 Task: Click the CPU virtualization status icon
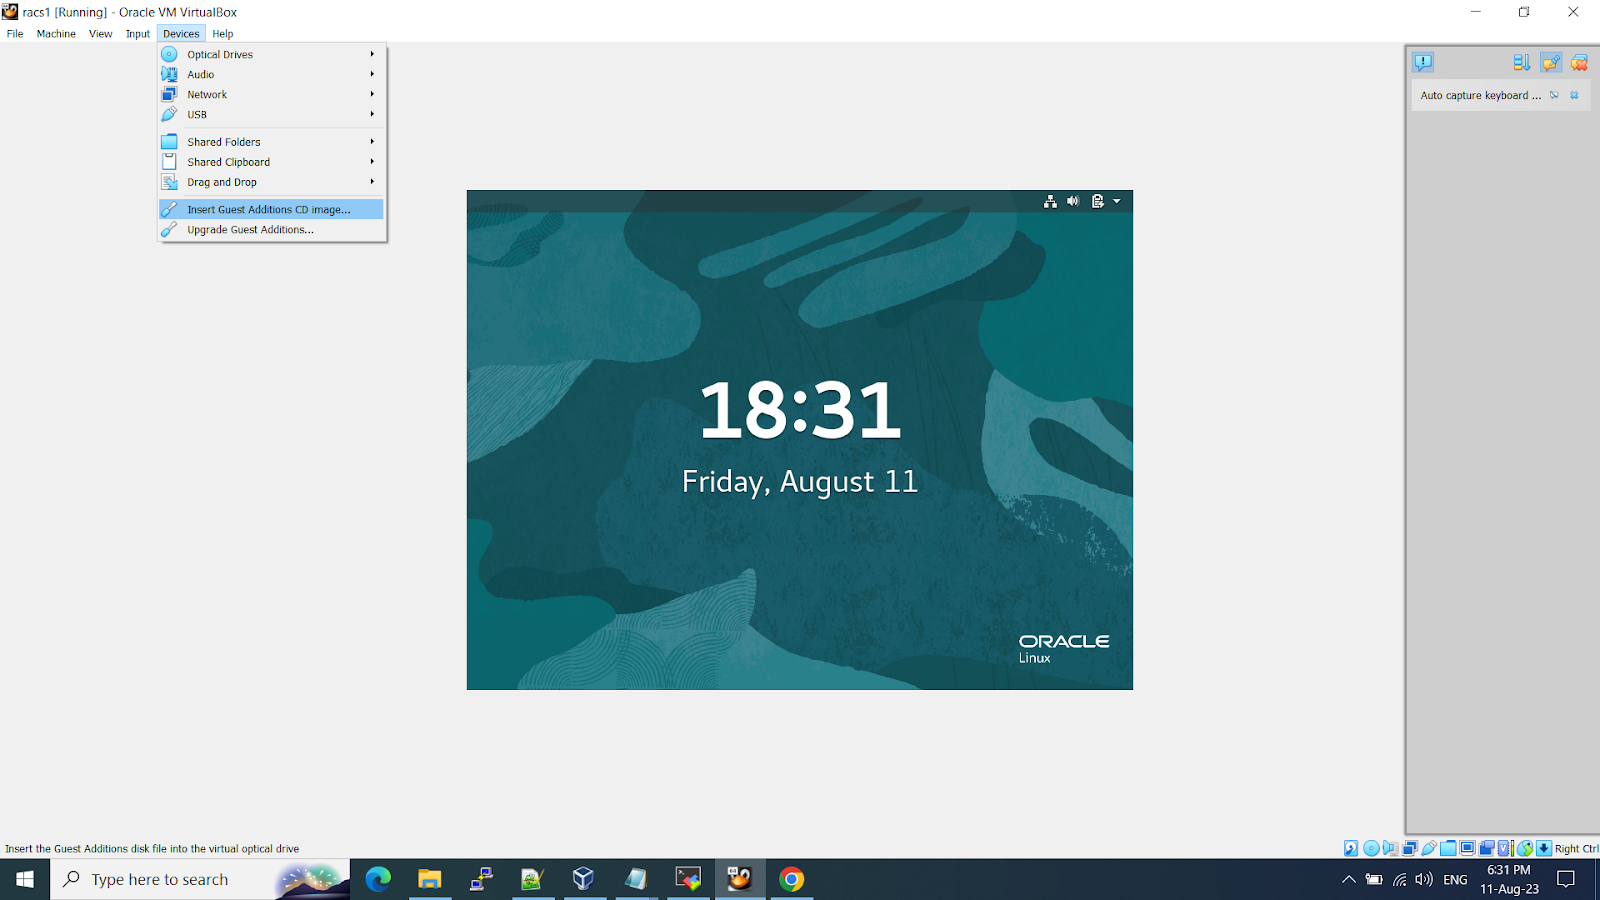coord(1505,848)
